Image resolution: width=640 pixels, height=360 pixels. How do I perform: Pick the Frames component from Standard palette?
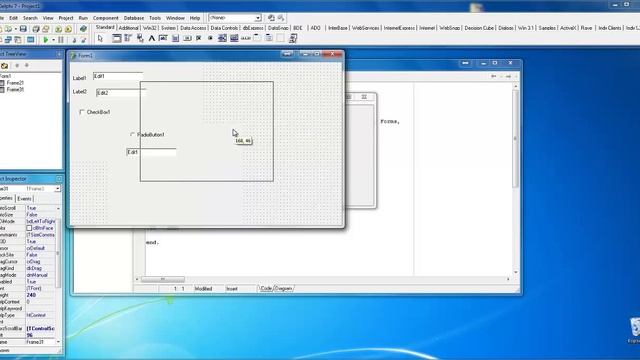coord(117,38)
